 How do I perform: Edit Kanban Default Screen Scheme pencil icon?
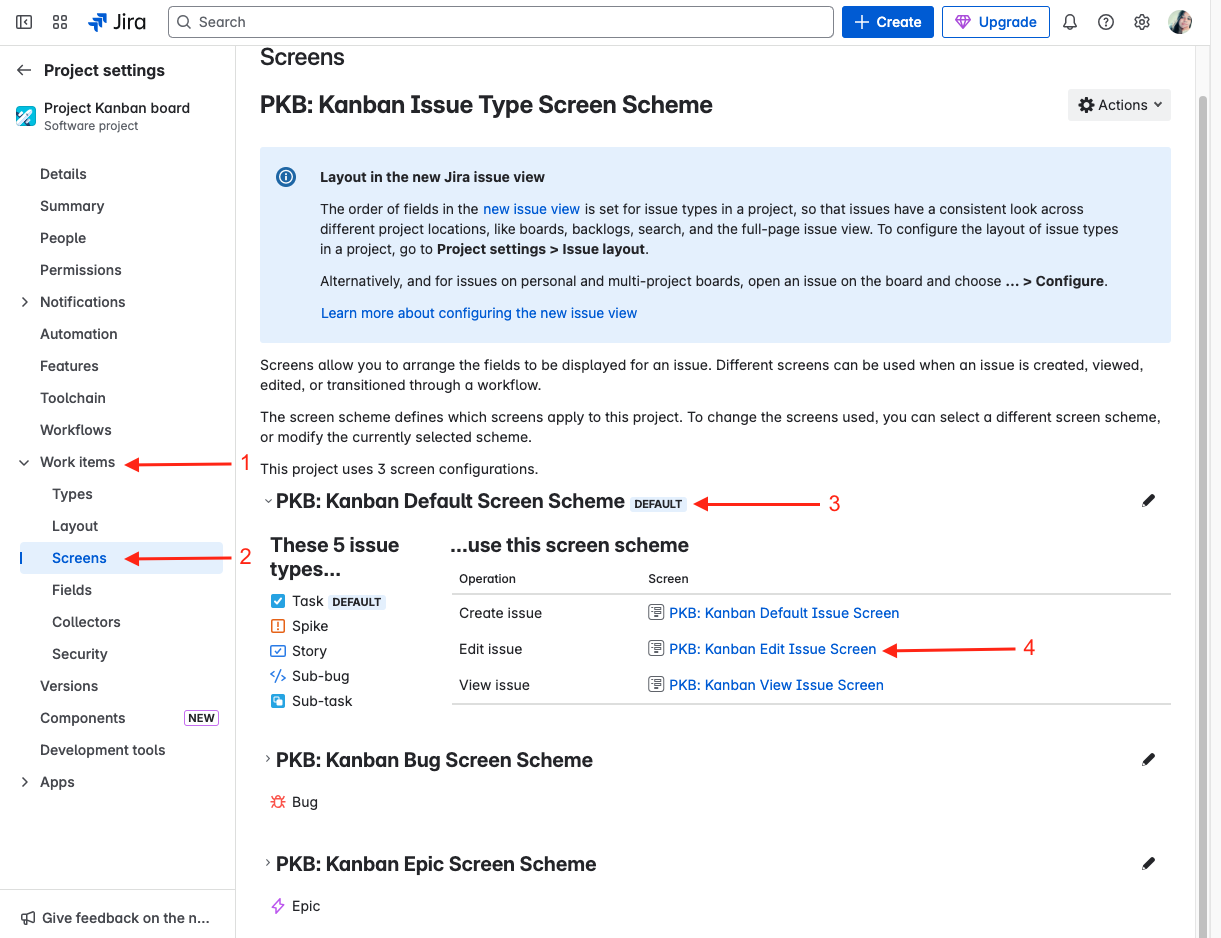pos(1148,501)
